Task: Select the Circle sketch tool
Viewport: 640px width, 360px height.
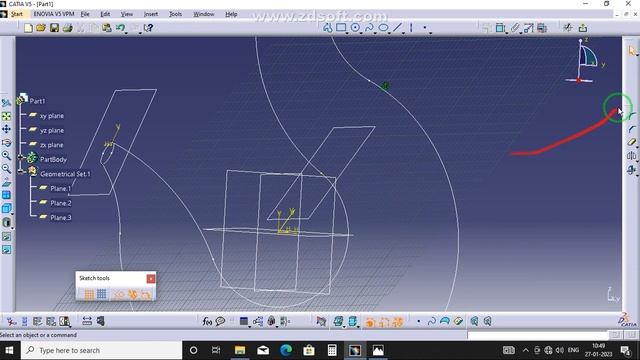Action: (x=355, y=28)
